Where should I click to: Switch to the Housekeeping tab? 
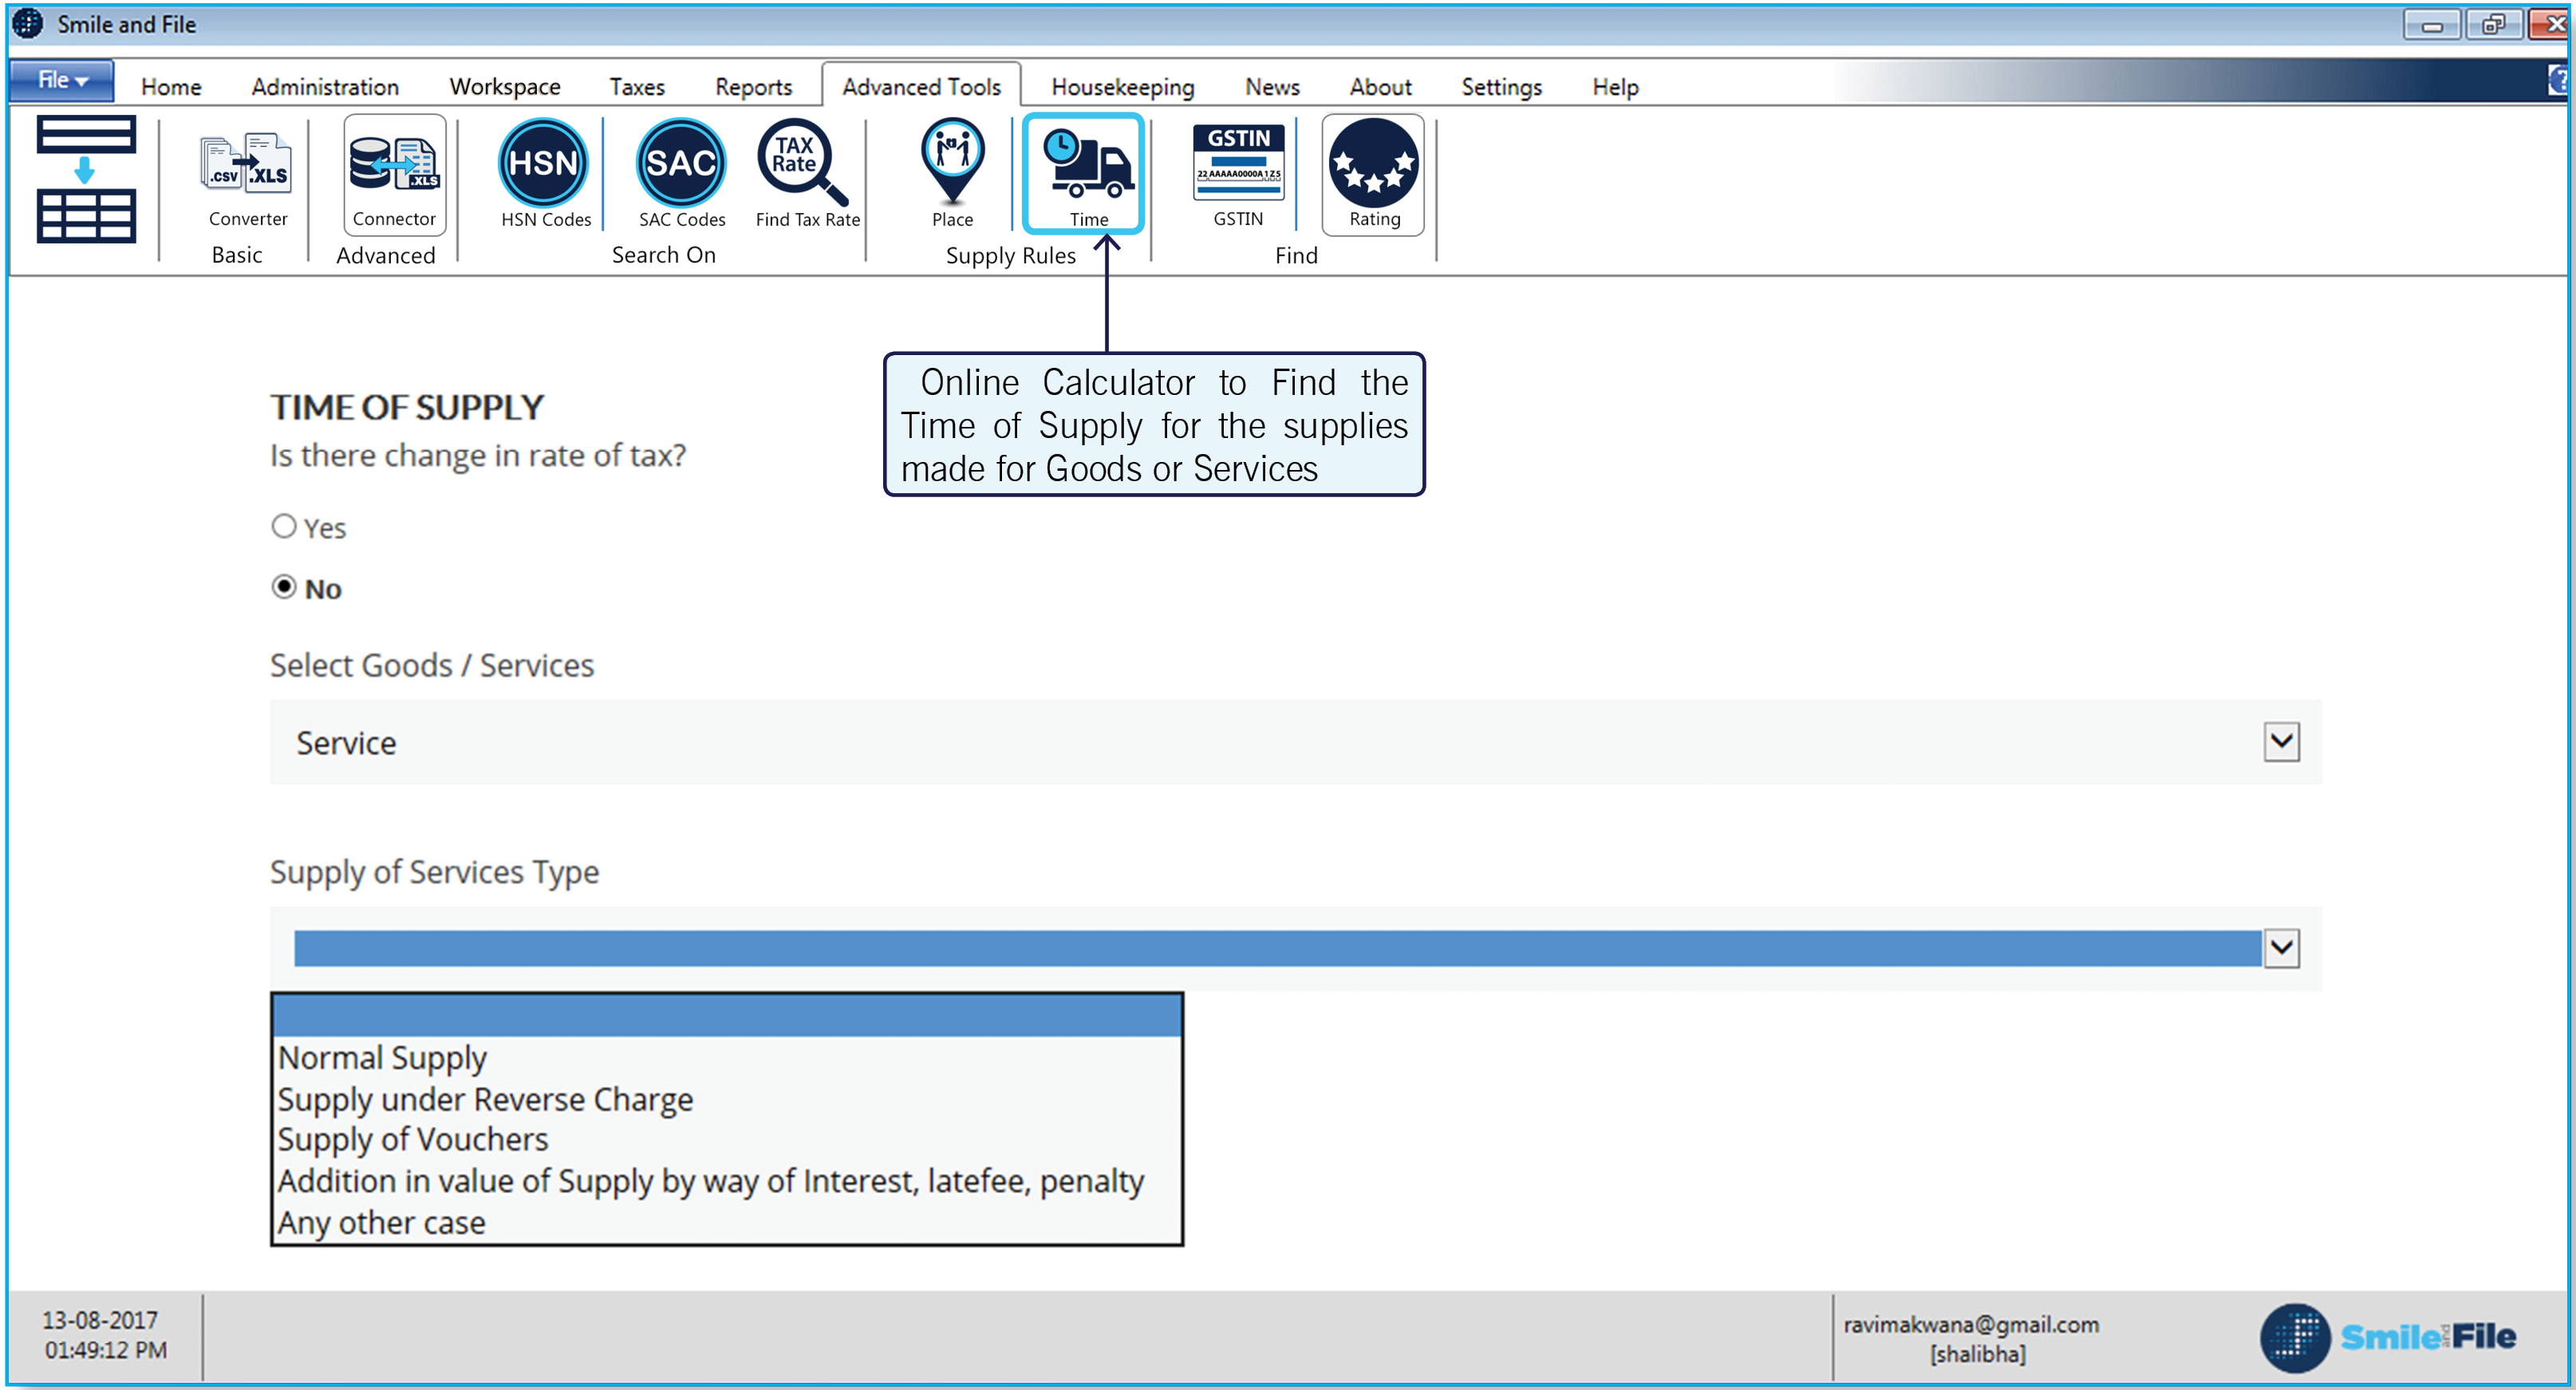(x=1120, y=86)
